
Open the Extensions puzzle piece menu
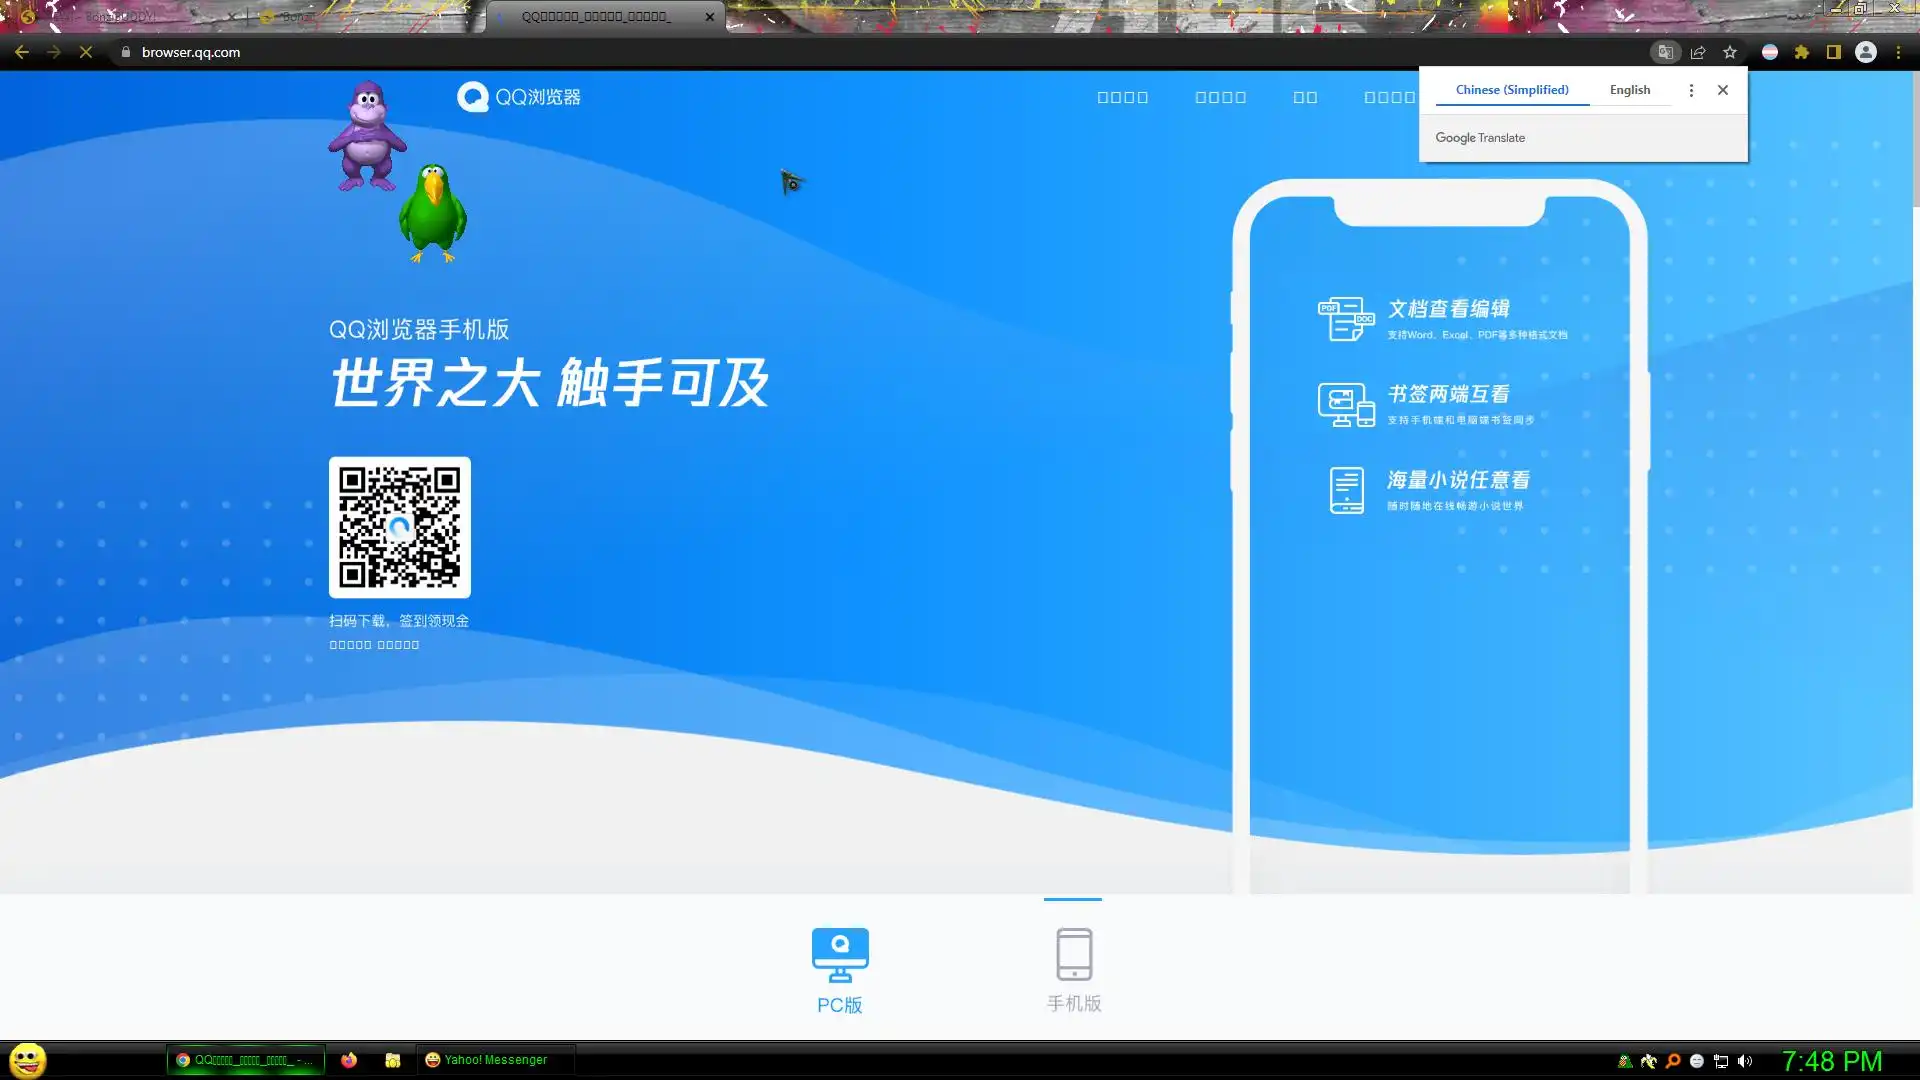tap(1802, 52)
